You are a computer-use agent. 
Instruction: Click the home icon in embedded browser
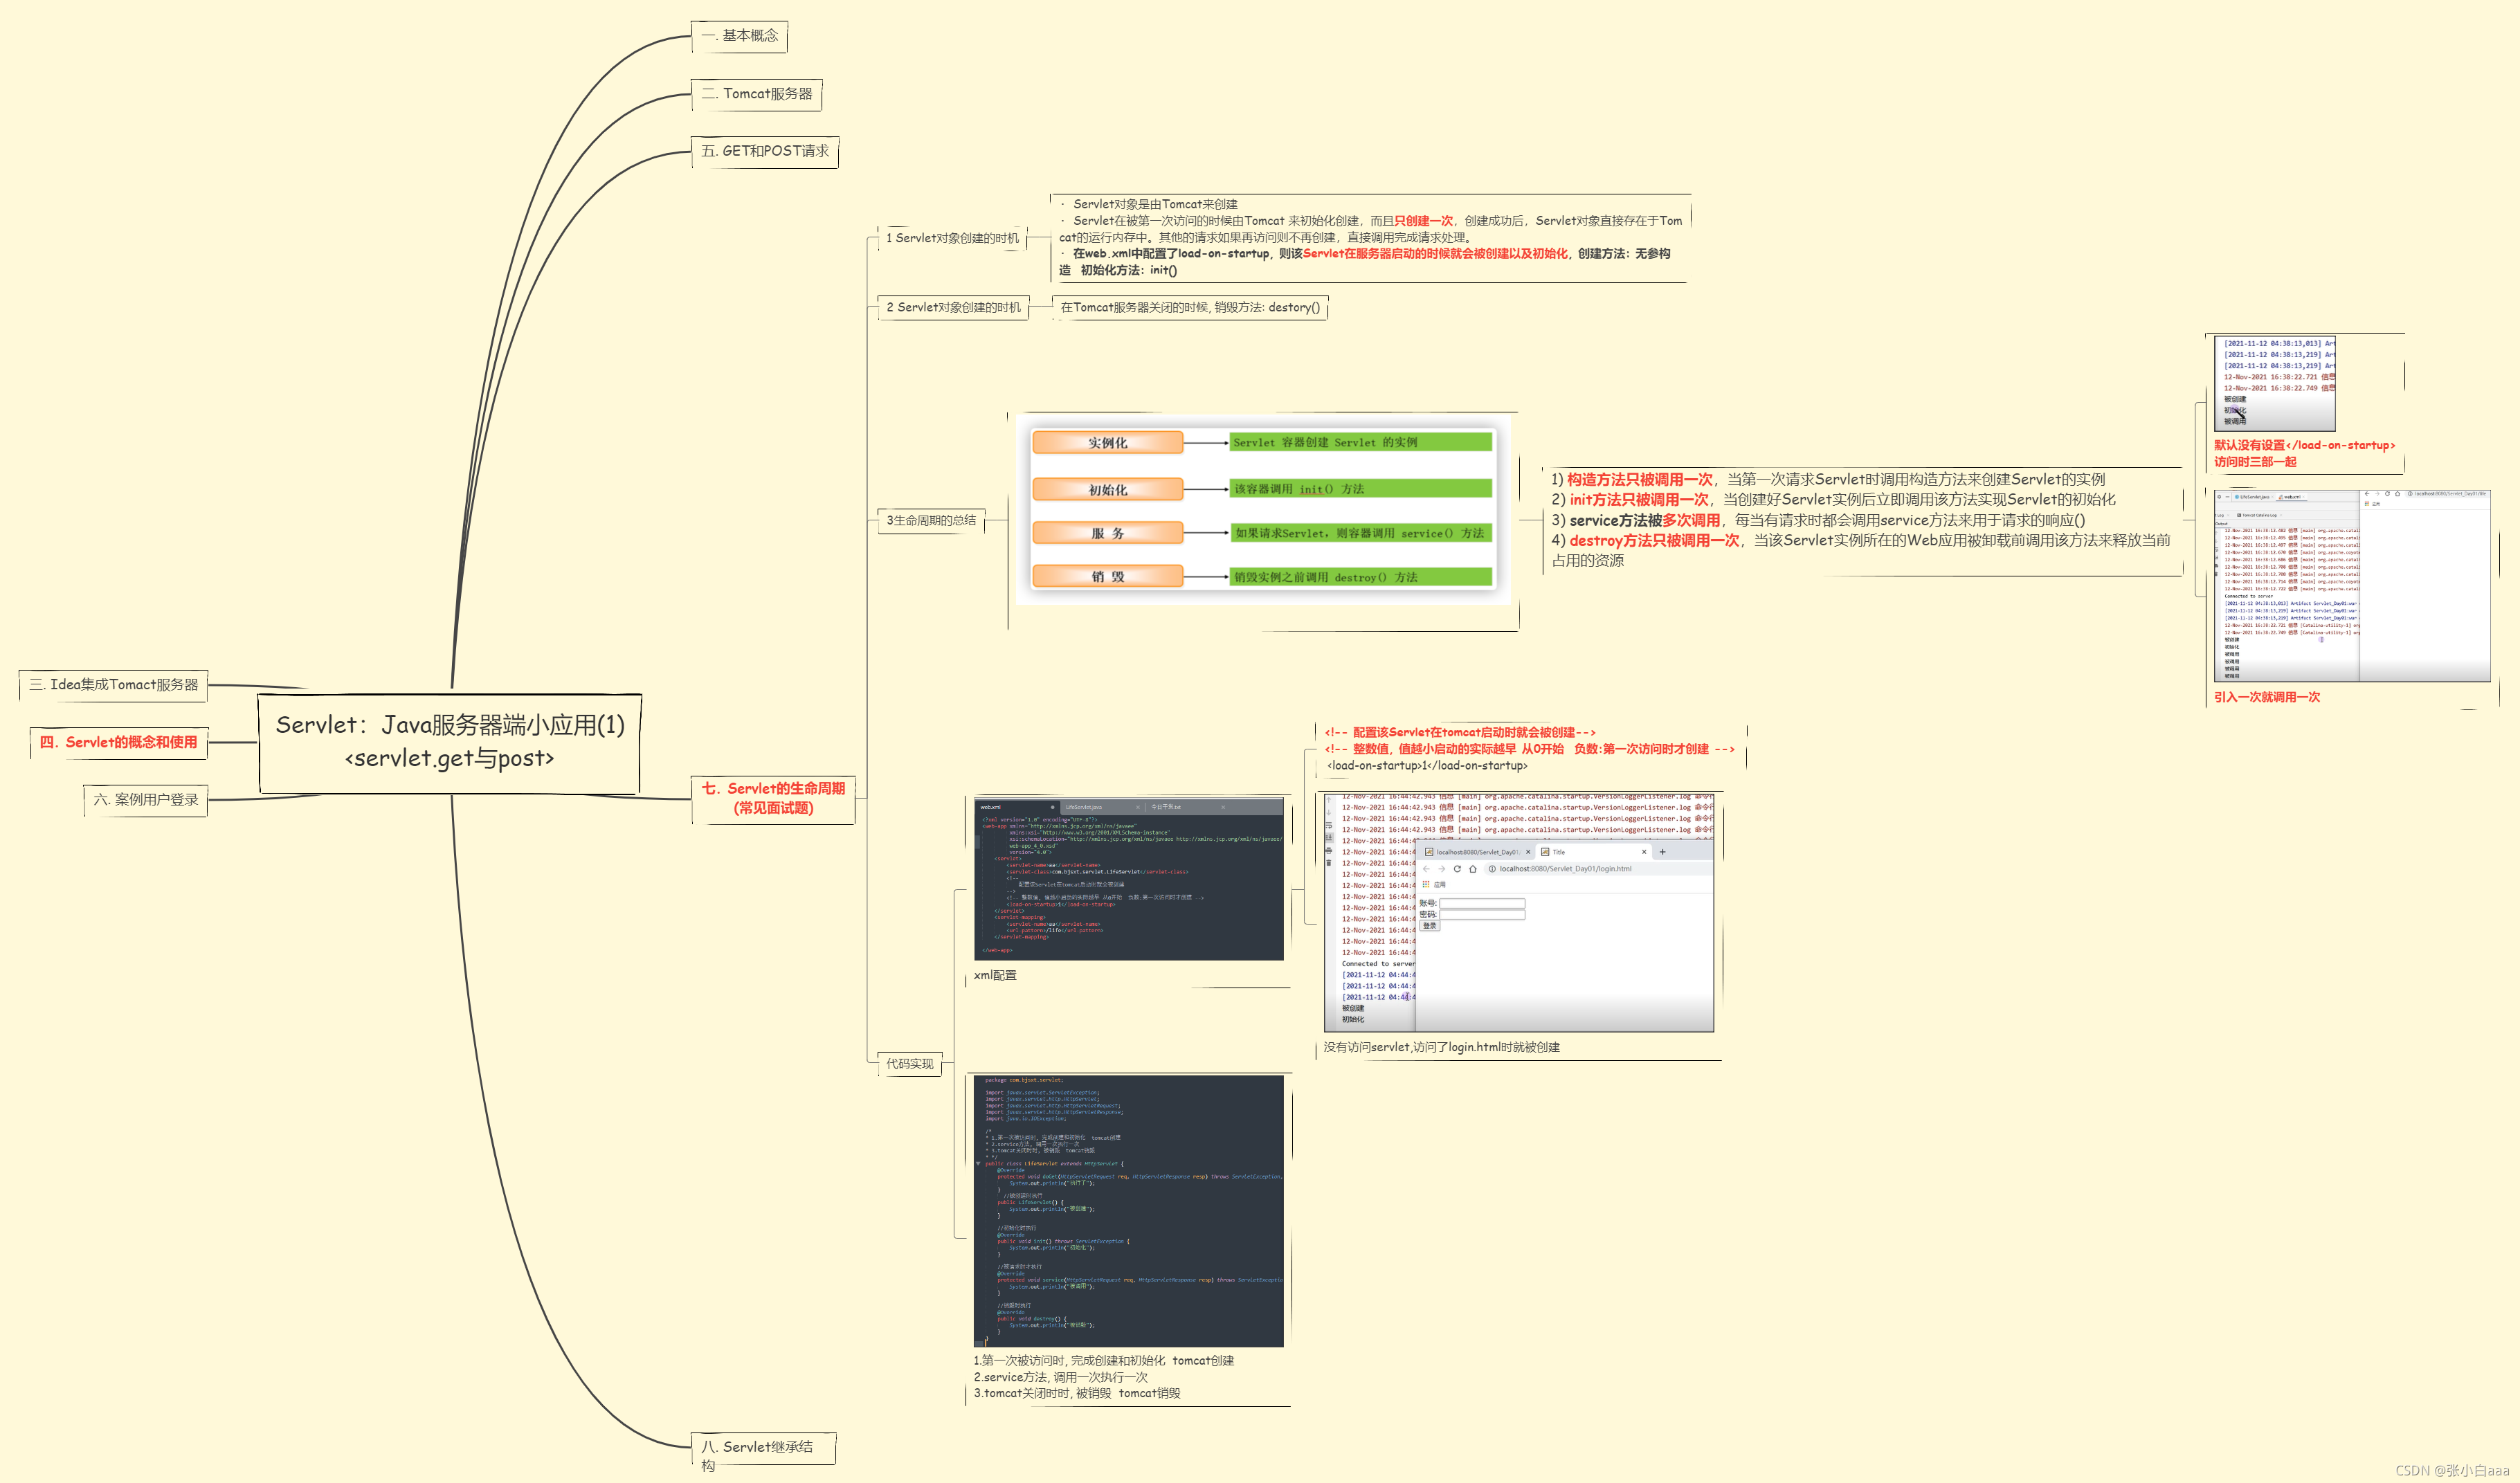(x=1473, y=869)
